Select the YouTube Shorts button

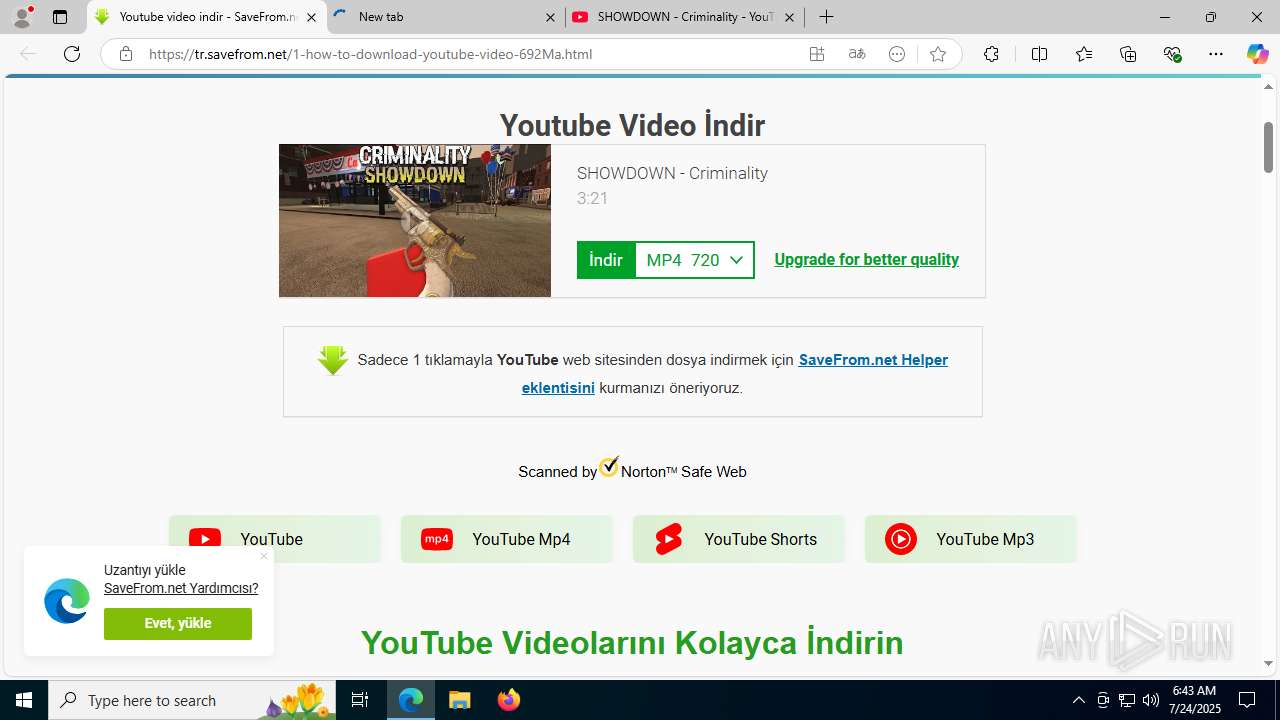[739, 539]
